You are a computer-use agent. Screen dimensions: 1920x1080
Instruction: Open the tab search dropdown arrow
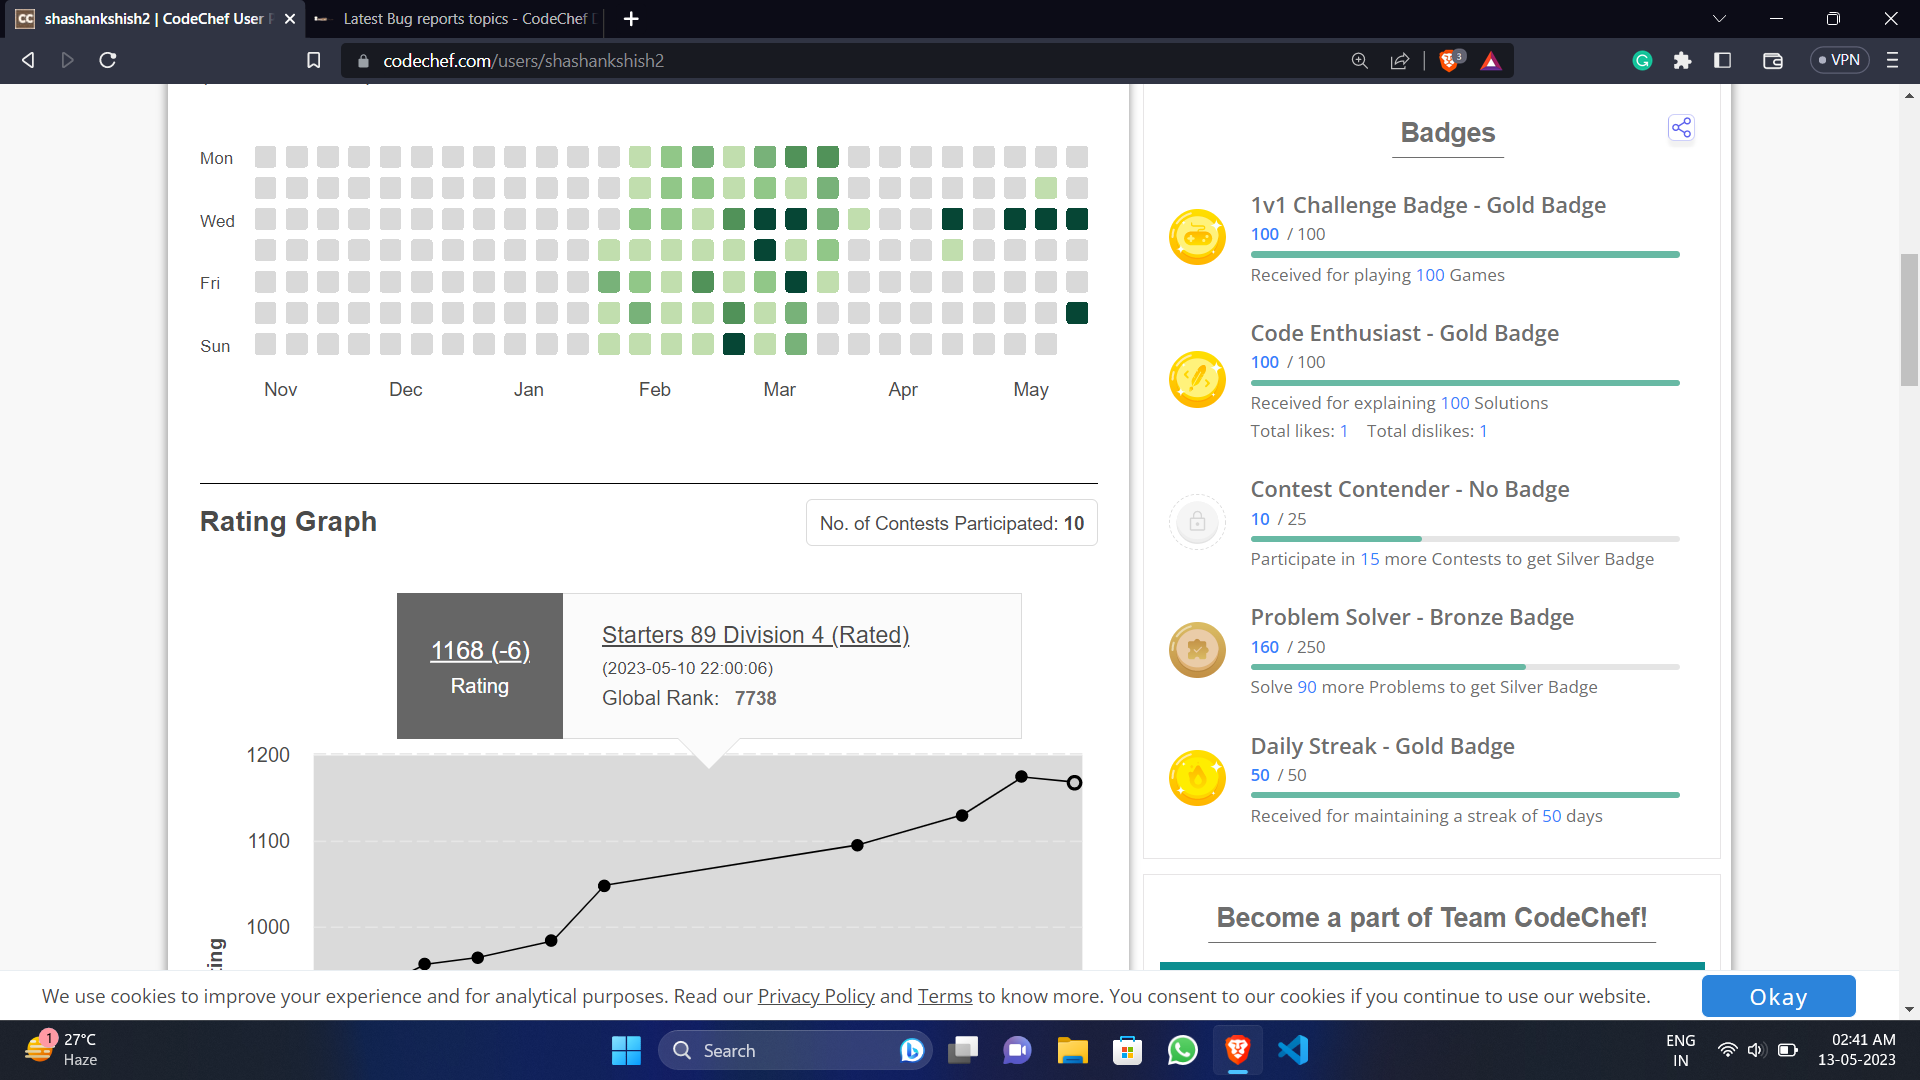coord(1719,19)
